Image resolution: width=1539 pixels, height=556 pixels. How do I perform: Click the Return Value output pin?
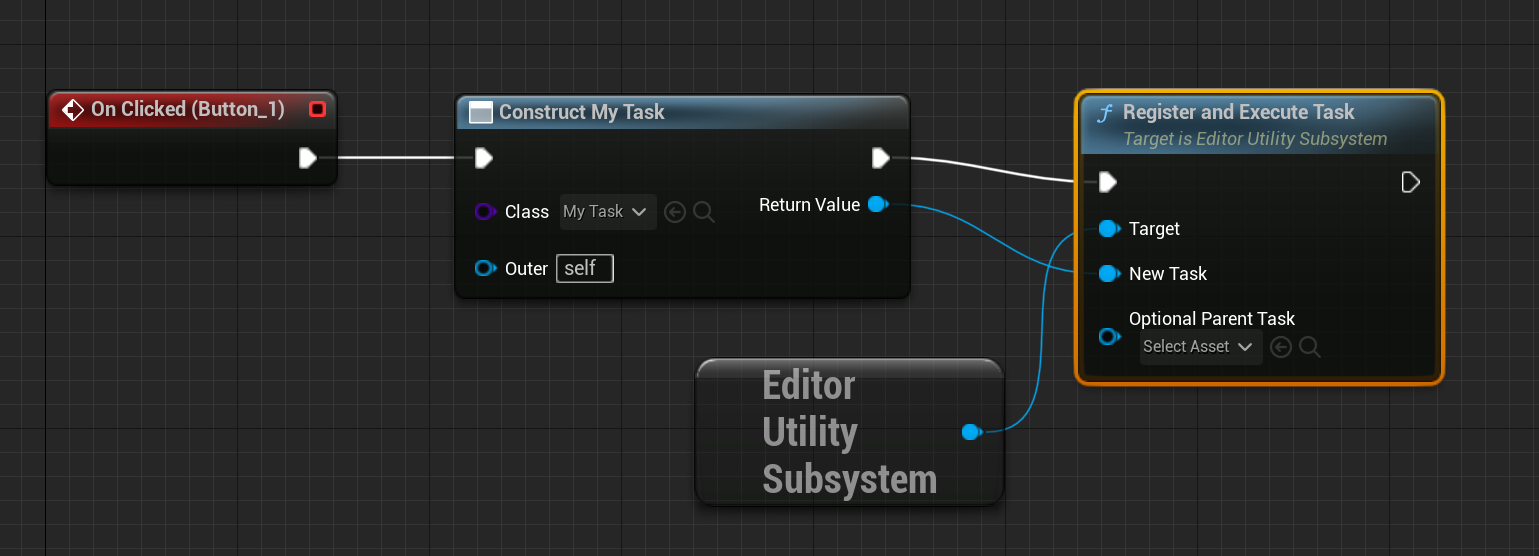[x=877, y=205]
